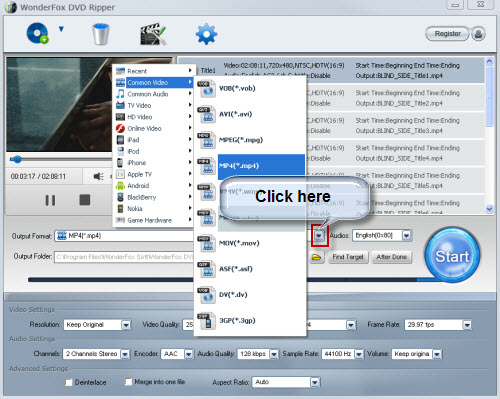Screen dimensions: 500x399
Task: Click the MOV format icon
Action: 206,243
